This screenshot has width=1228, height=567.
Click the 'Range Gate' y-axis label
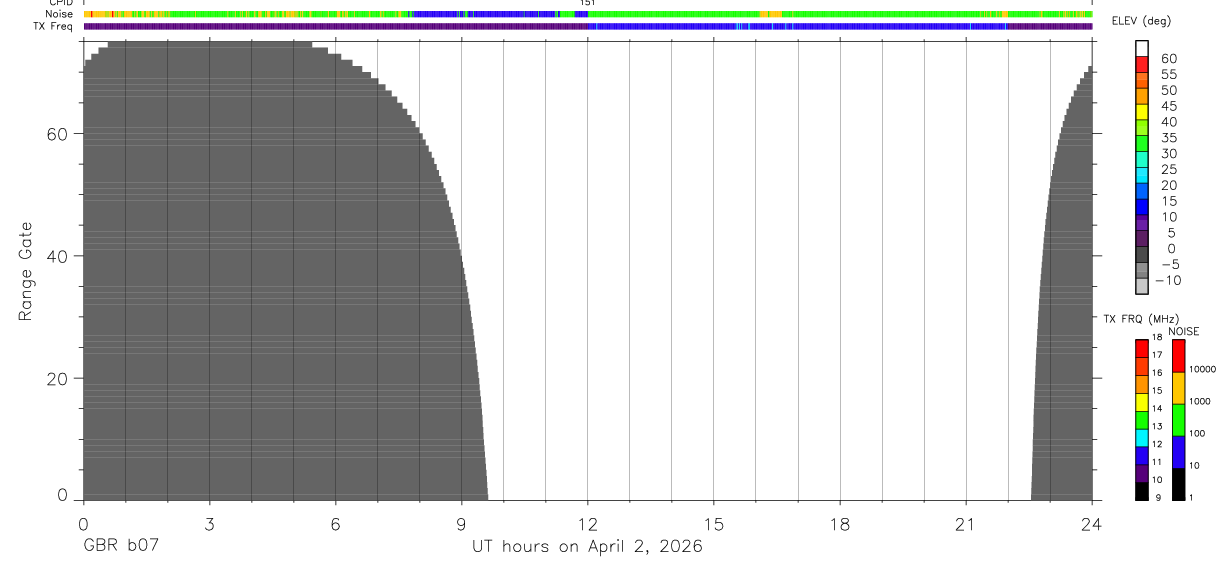26,272
